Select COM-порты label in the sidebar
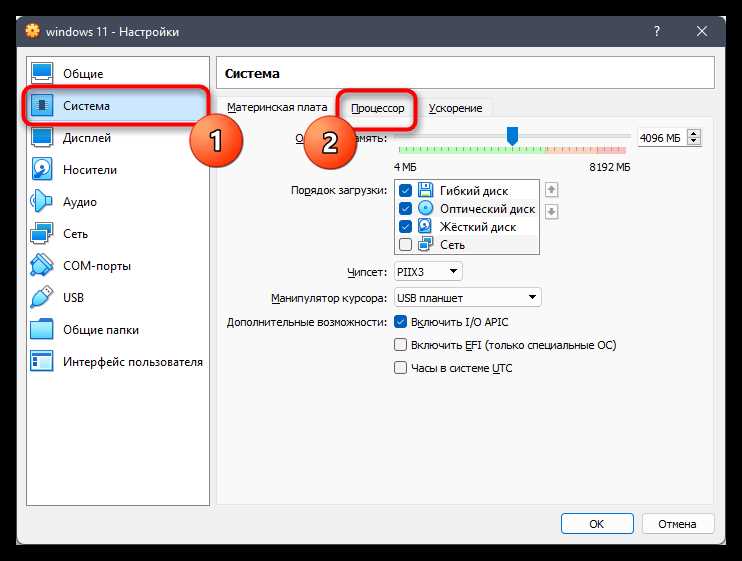Image resolution: width=742 pixels, height=561 pixels. [x=97, y=266]
